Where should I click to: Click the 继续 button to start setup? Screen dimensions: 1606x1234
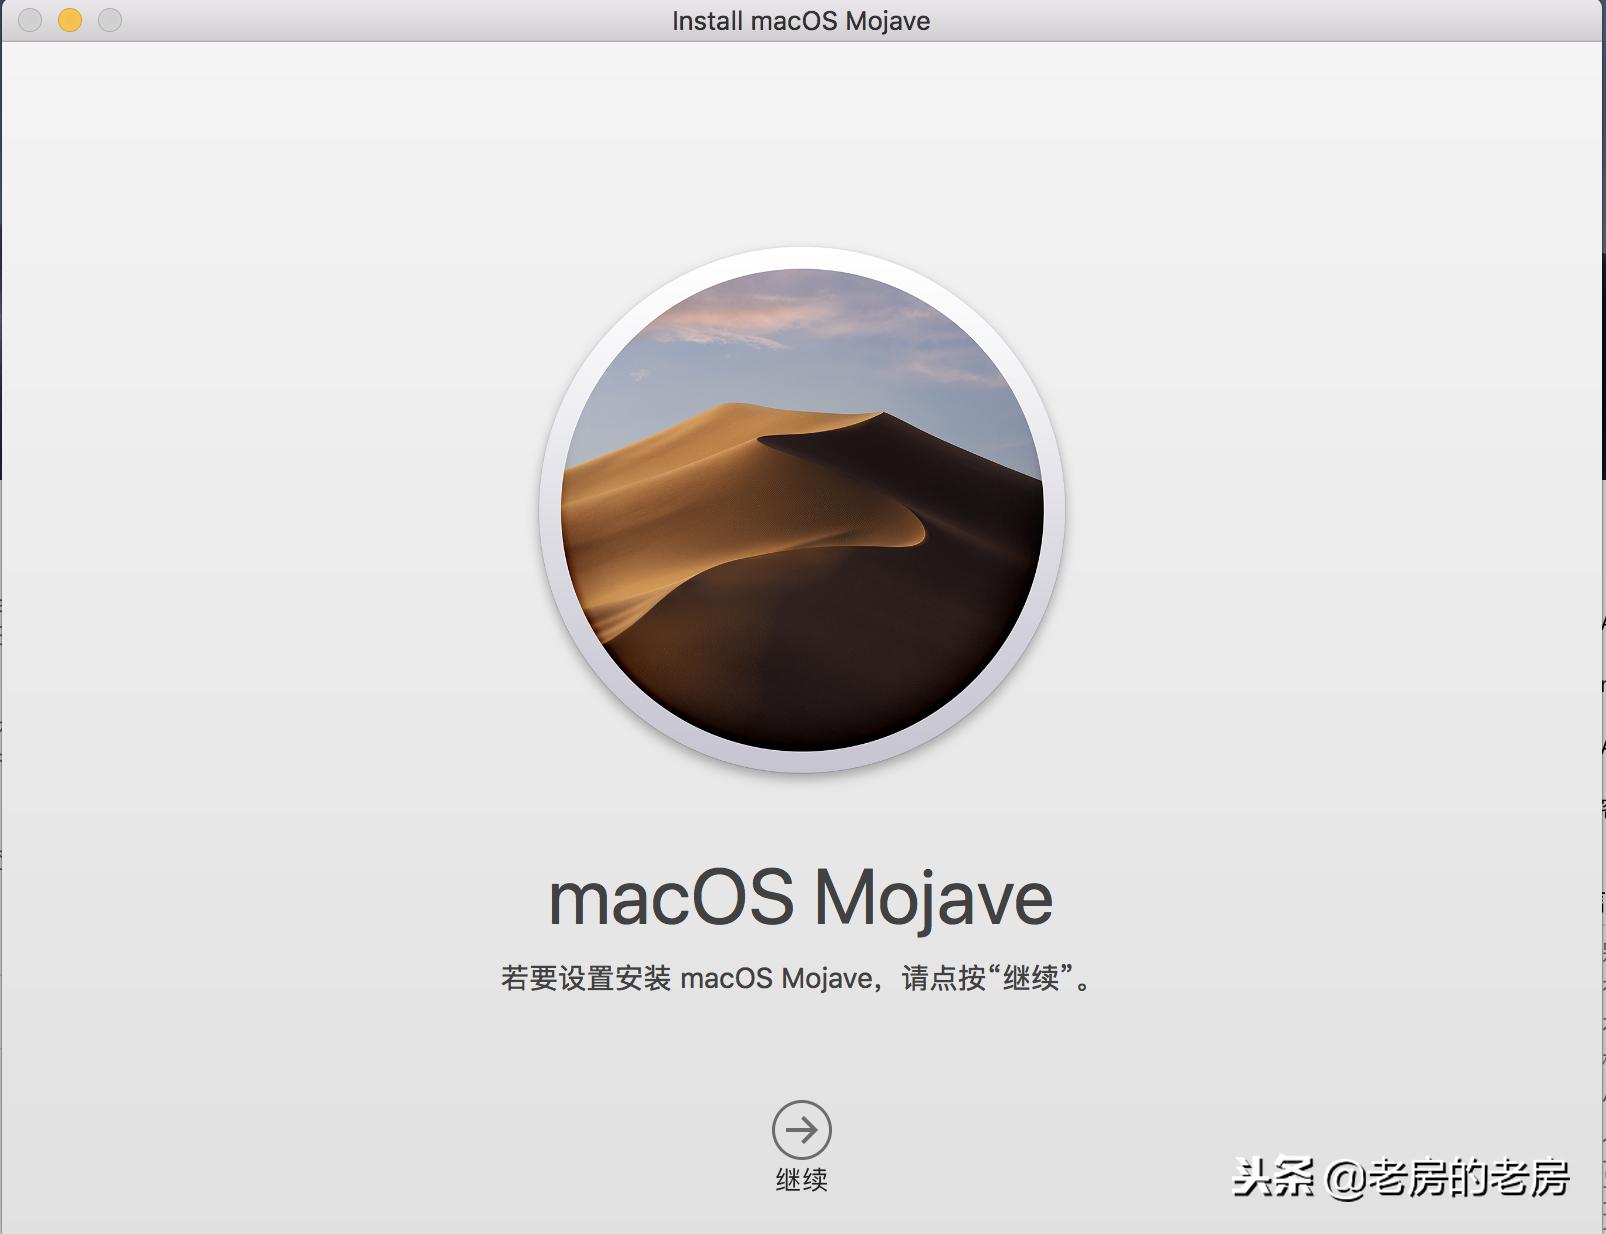800,1178
